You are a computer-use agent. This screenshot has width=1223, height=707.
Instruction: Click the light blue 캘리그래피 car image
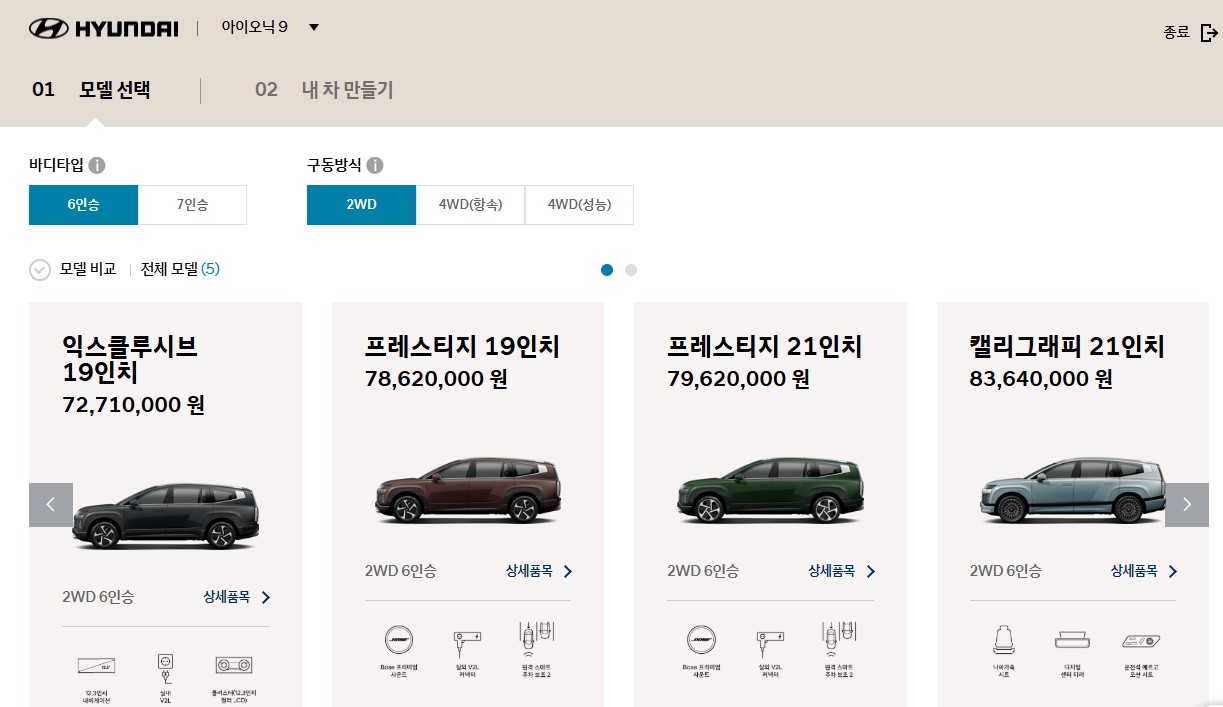point(1072,491)
